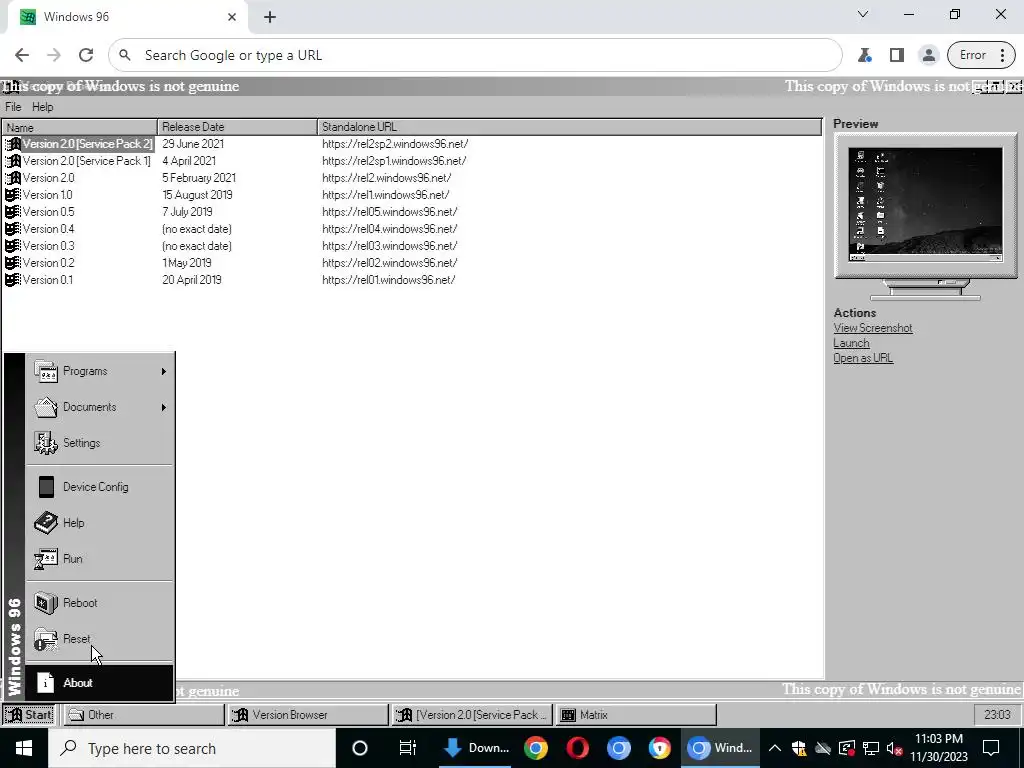Screen dimensions: 1024x768
Task: Switch to Version 2.0 [Service Pack taskbar item
Action: click(x=472, y=714)
